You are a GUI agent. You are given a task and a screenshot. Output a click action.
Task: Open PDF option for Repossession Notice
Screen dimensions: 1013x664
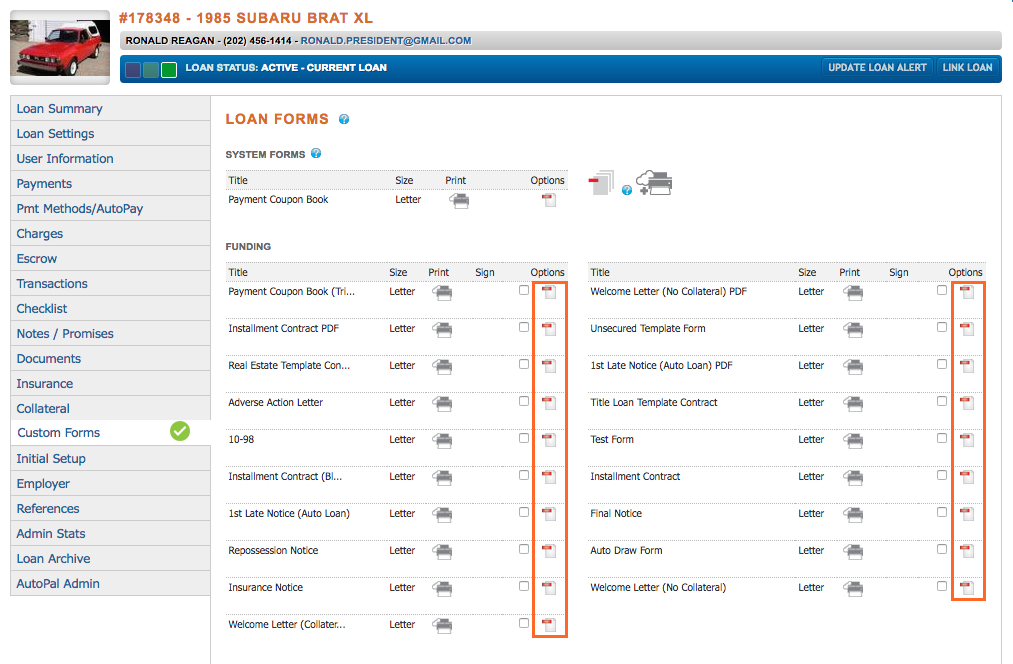[549, 551]
